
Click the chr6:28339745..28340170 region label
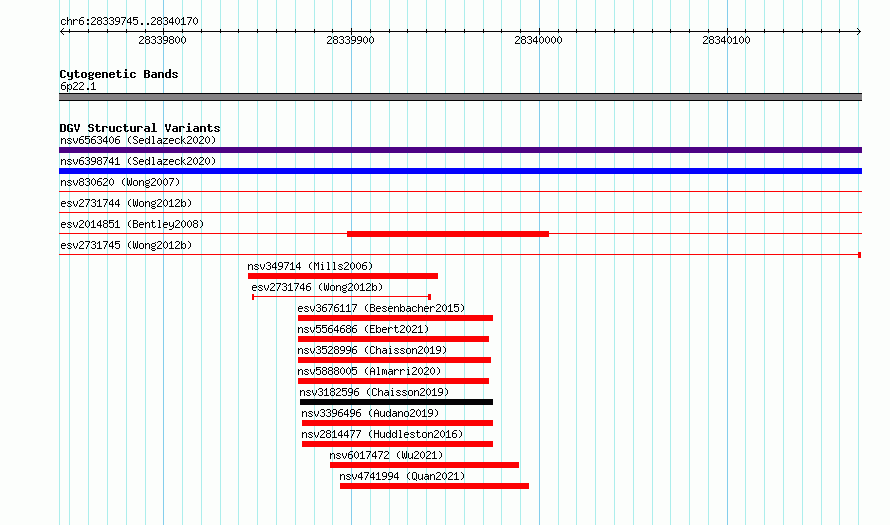coord(129,22)
